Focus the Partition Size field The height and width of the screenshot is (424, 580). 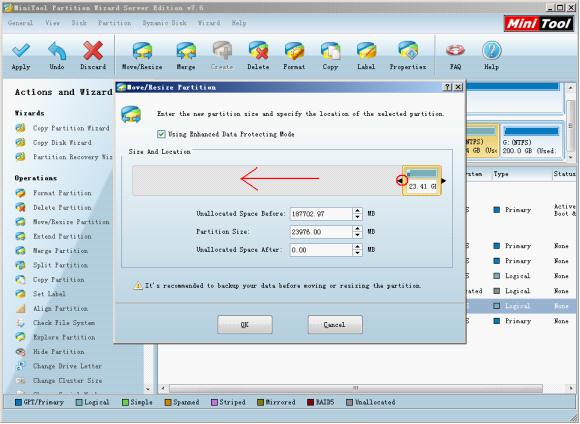321,232
